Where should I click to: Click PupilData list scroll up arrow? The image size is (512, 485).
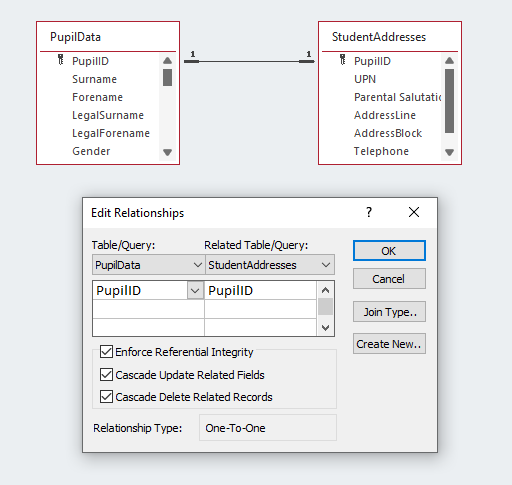coord(167,60)
